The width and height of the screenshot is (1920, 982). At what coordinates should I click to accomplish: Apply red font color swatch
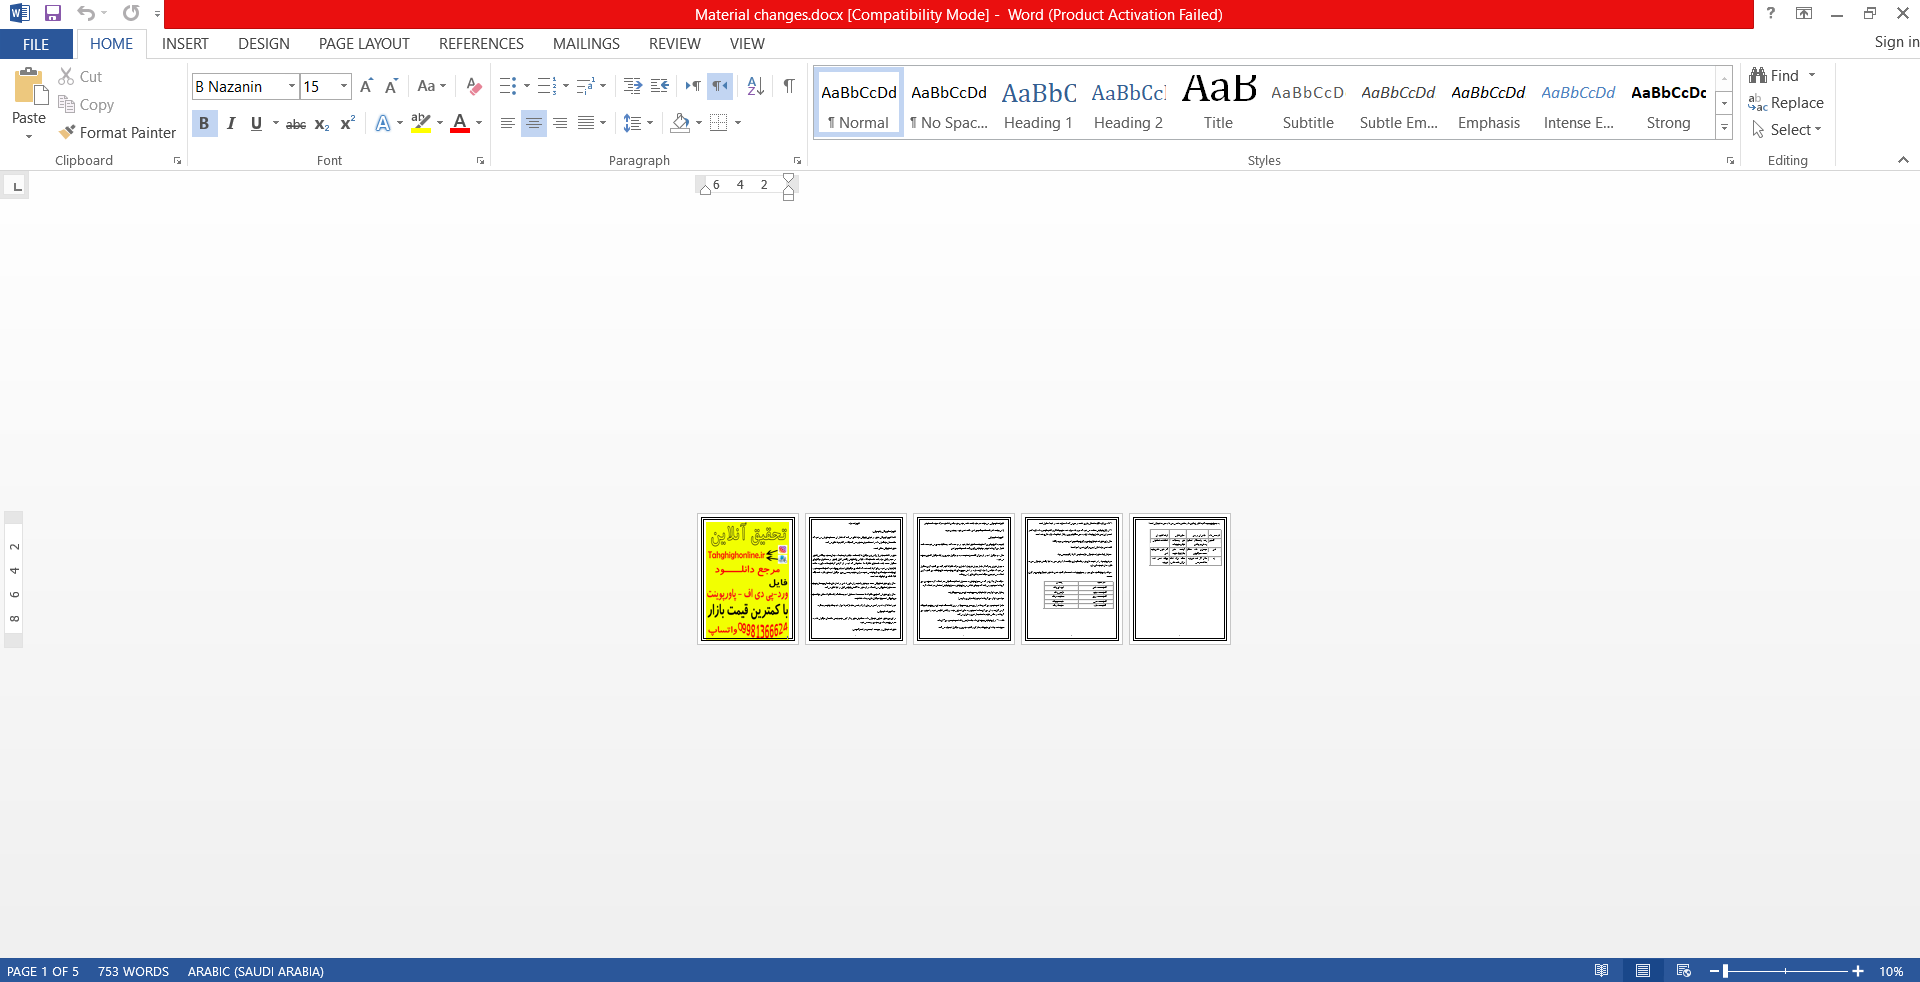[x=460, y=123]
